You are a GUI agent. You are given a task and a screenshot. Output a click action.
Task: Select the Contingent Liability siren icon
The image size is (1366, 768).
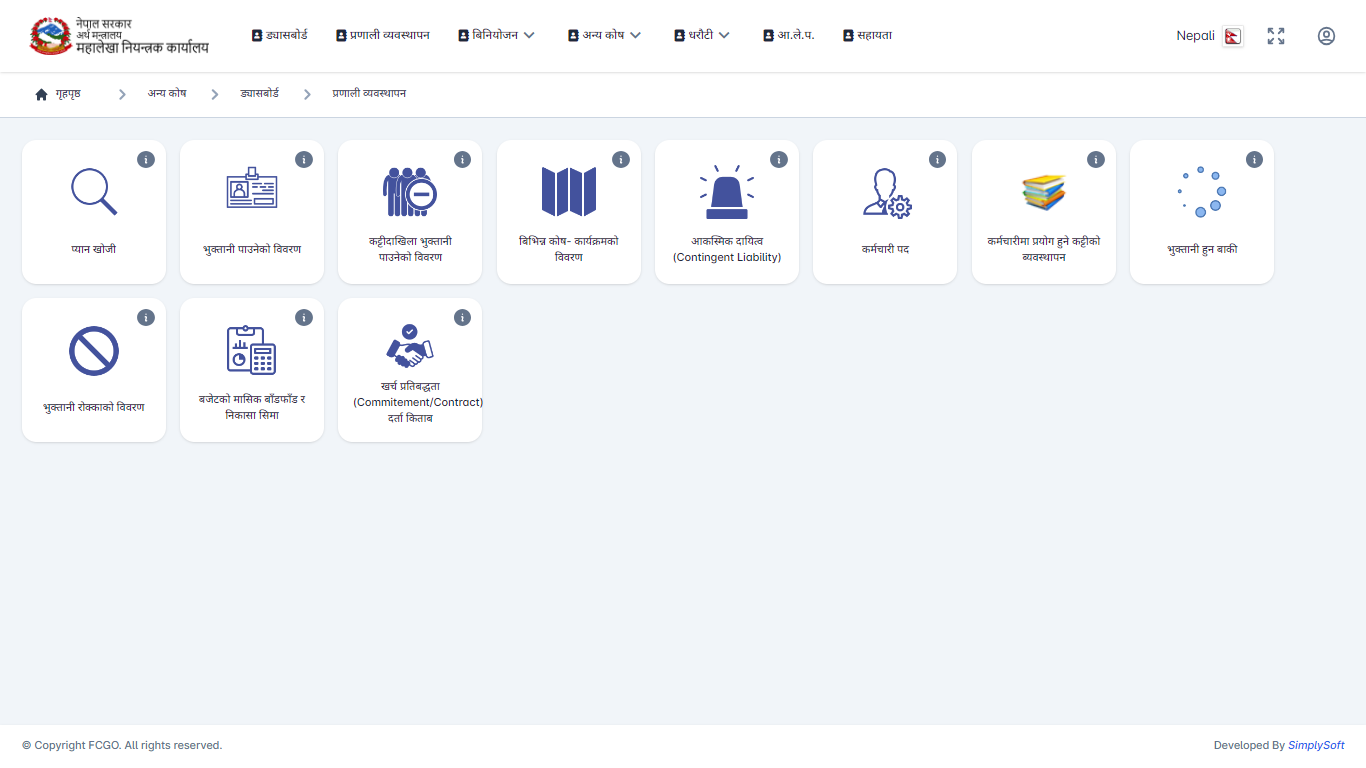727,193
